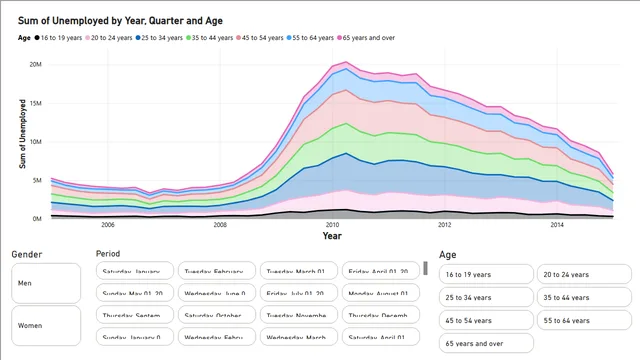Select the 16 to 19 years age tile

click(486, 274)
